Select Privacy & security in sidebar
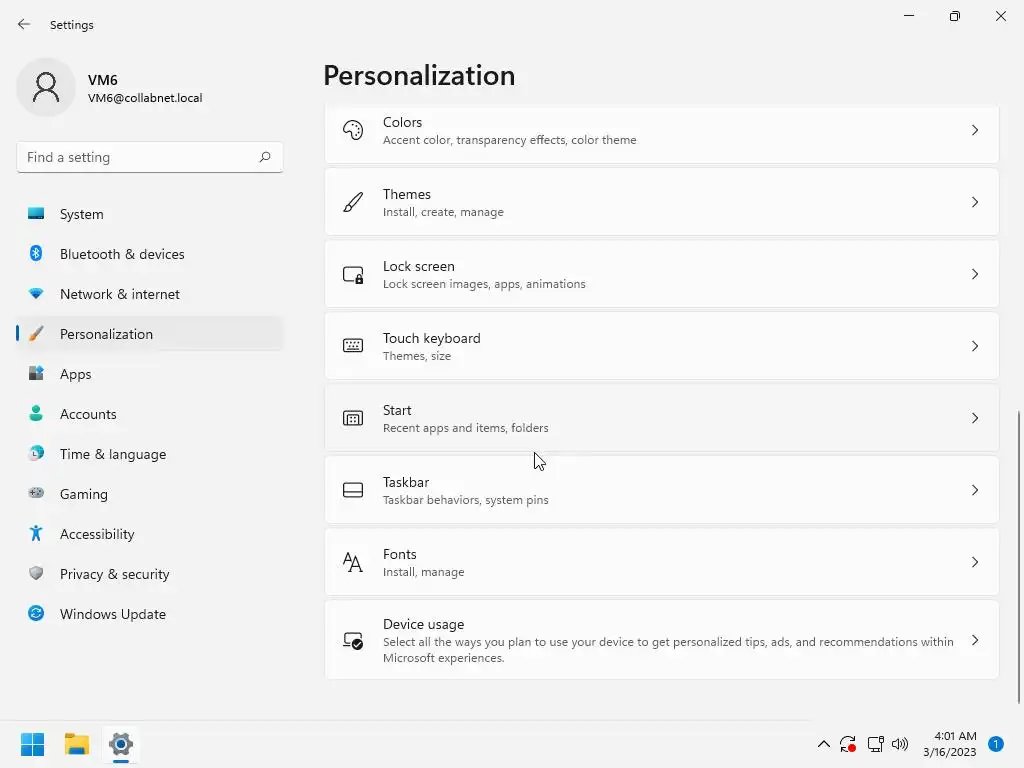 click(114, 574)
